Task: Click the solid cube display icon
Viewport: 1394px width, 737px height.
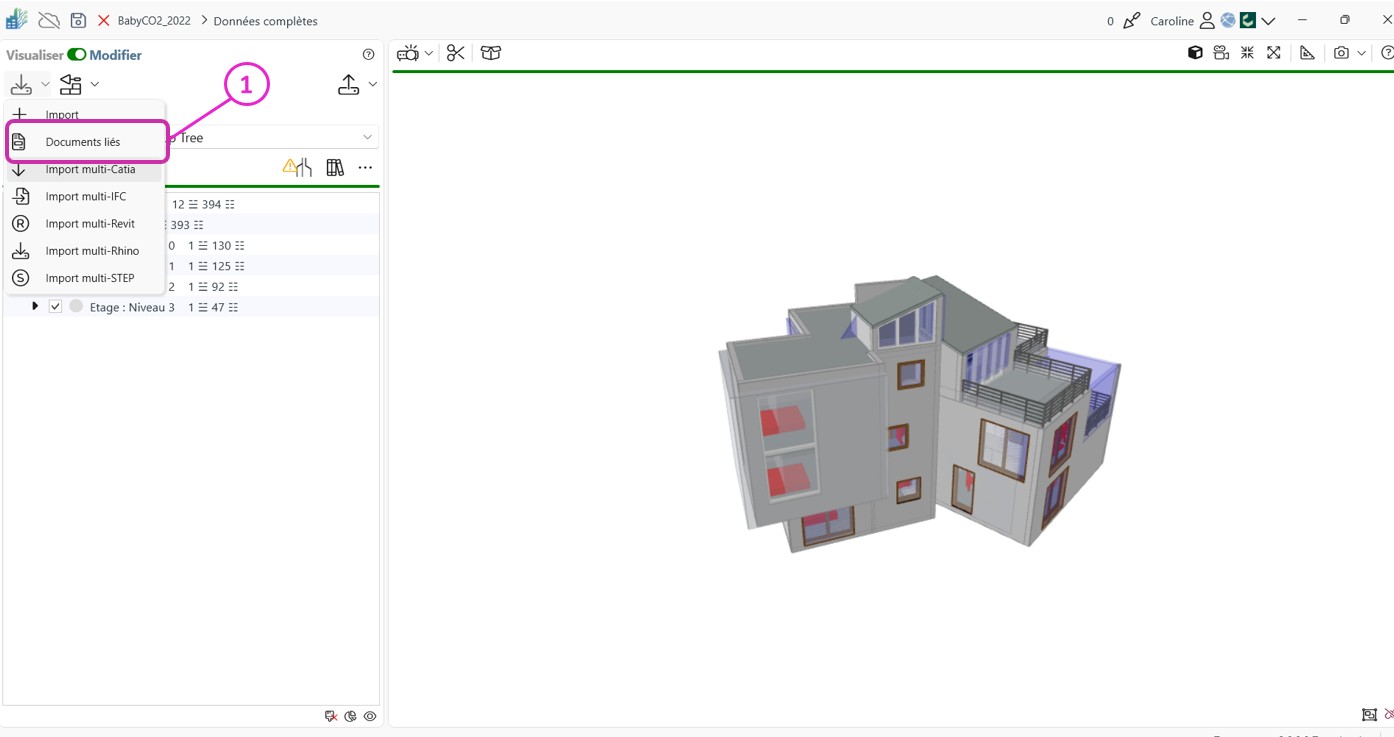Action: (x=1195, y=53)
